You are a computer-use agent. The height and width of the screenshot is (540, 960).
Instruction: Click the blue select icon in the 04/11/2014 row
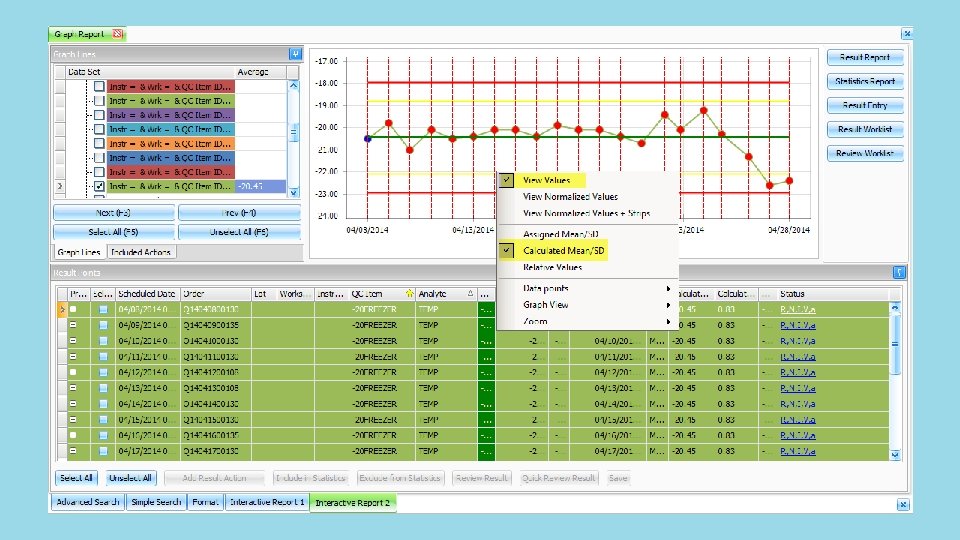tap(103, 356)
